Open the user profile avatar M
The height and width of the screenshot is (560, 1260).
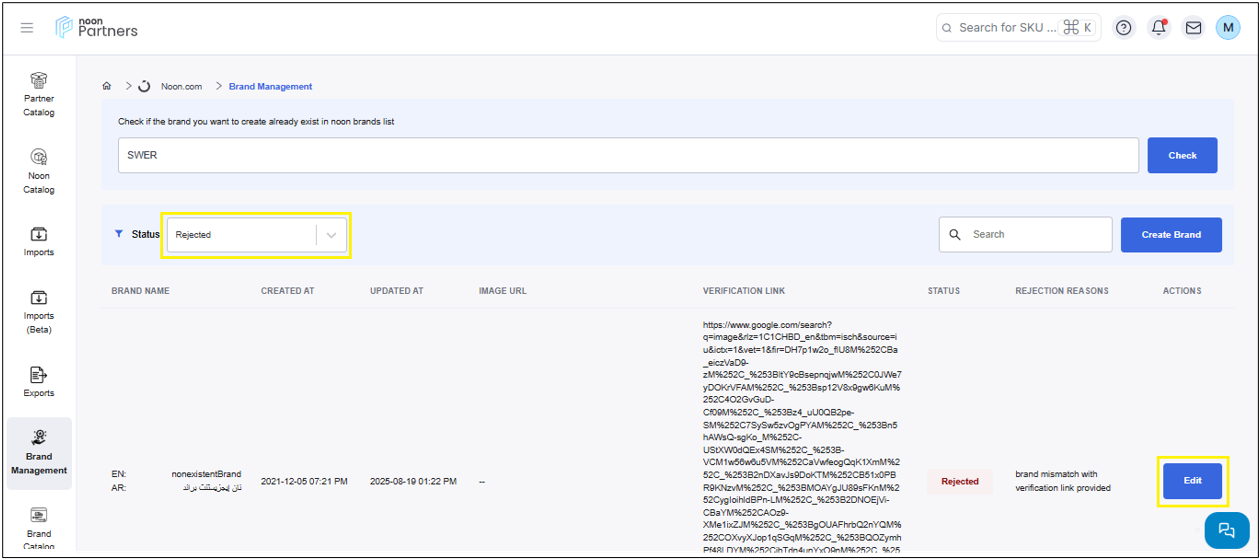1227,28
